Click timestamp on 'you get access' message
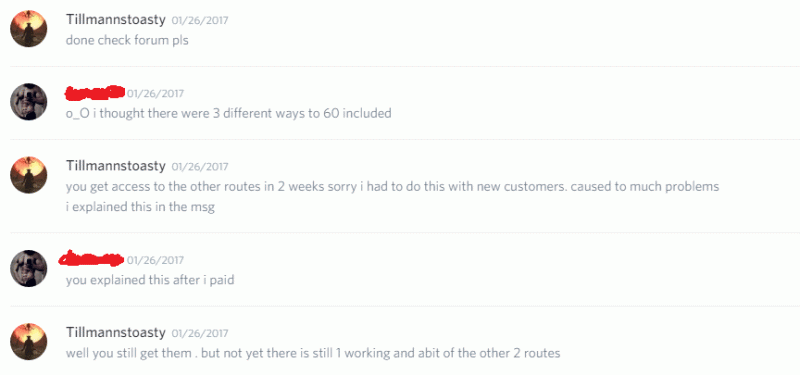 (200, 167)
